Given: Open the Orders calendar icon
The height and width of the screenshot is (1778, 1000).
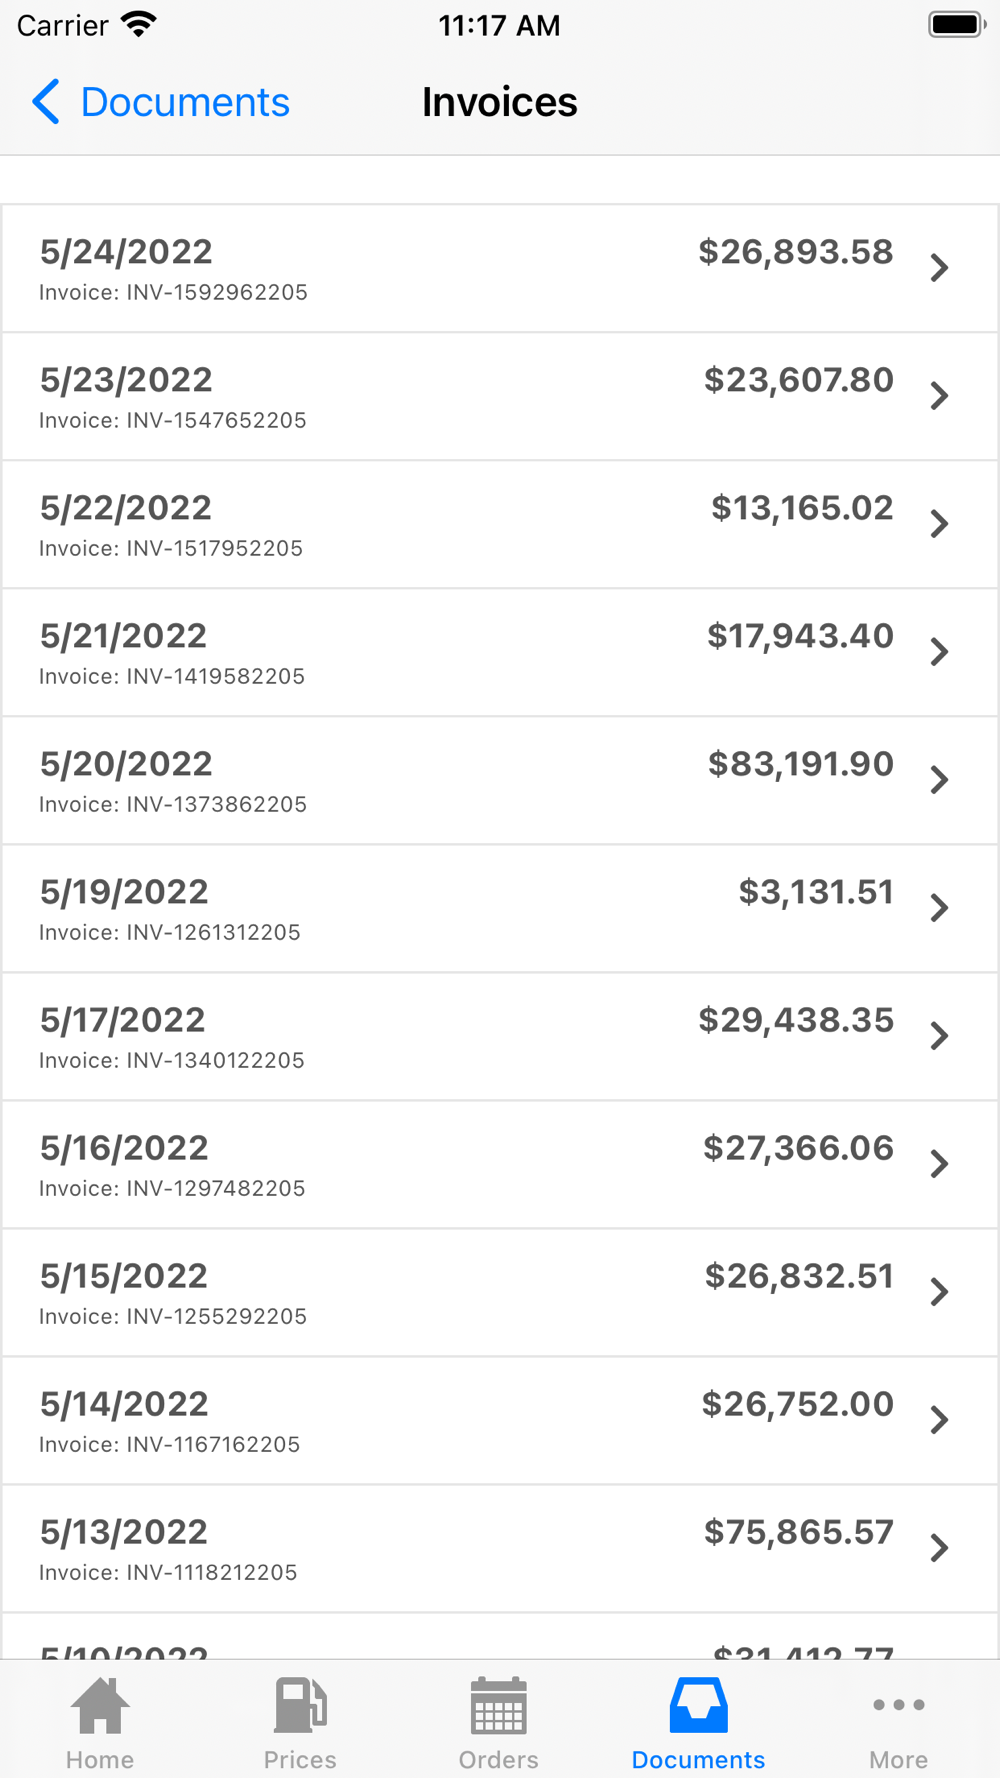Looking at the screenshot, I should [x=498, y=1706].
